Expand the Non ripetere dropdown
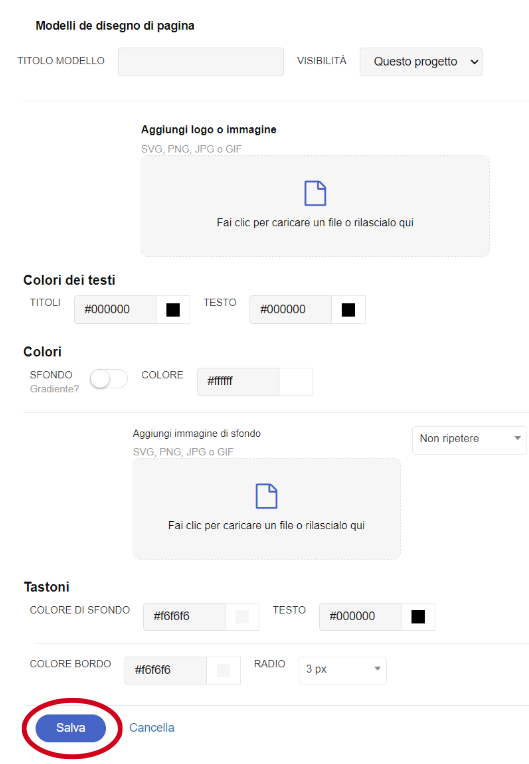529x764 pixels. [469, 440]
